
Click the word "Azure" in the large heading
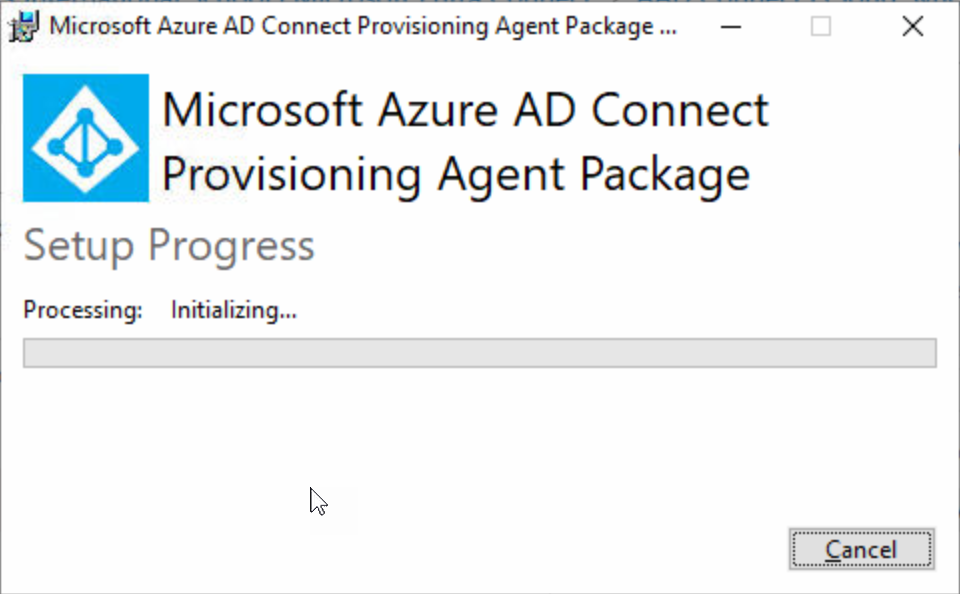[x=437, y=111]
